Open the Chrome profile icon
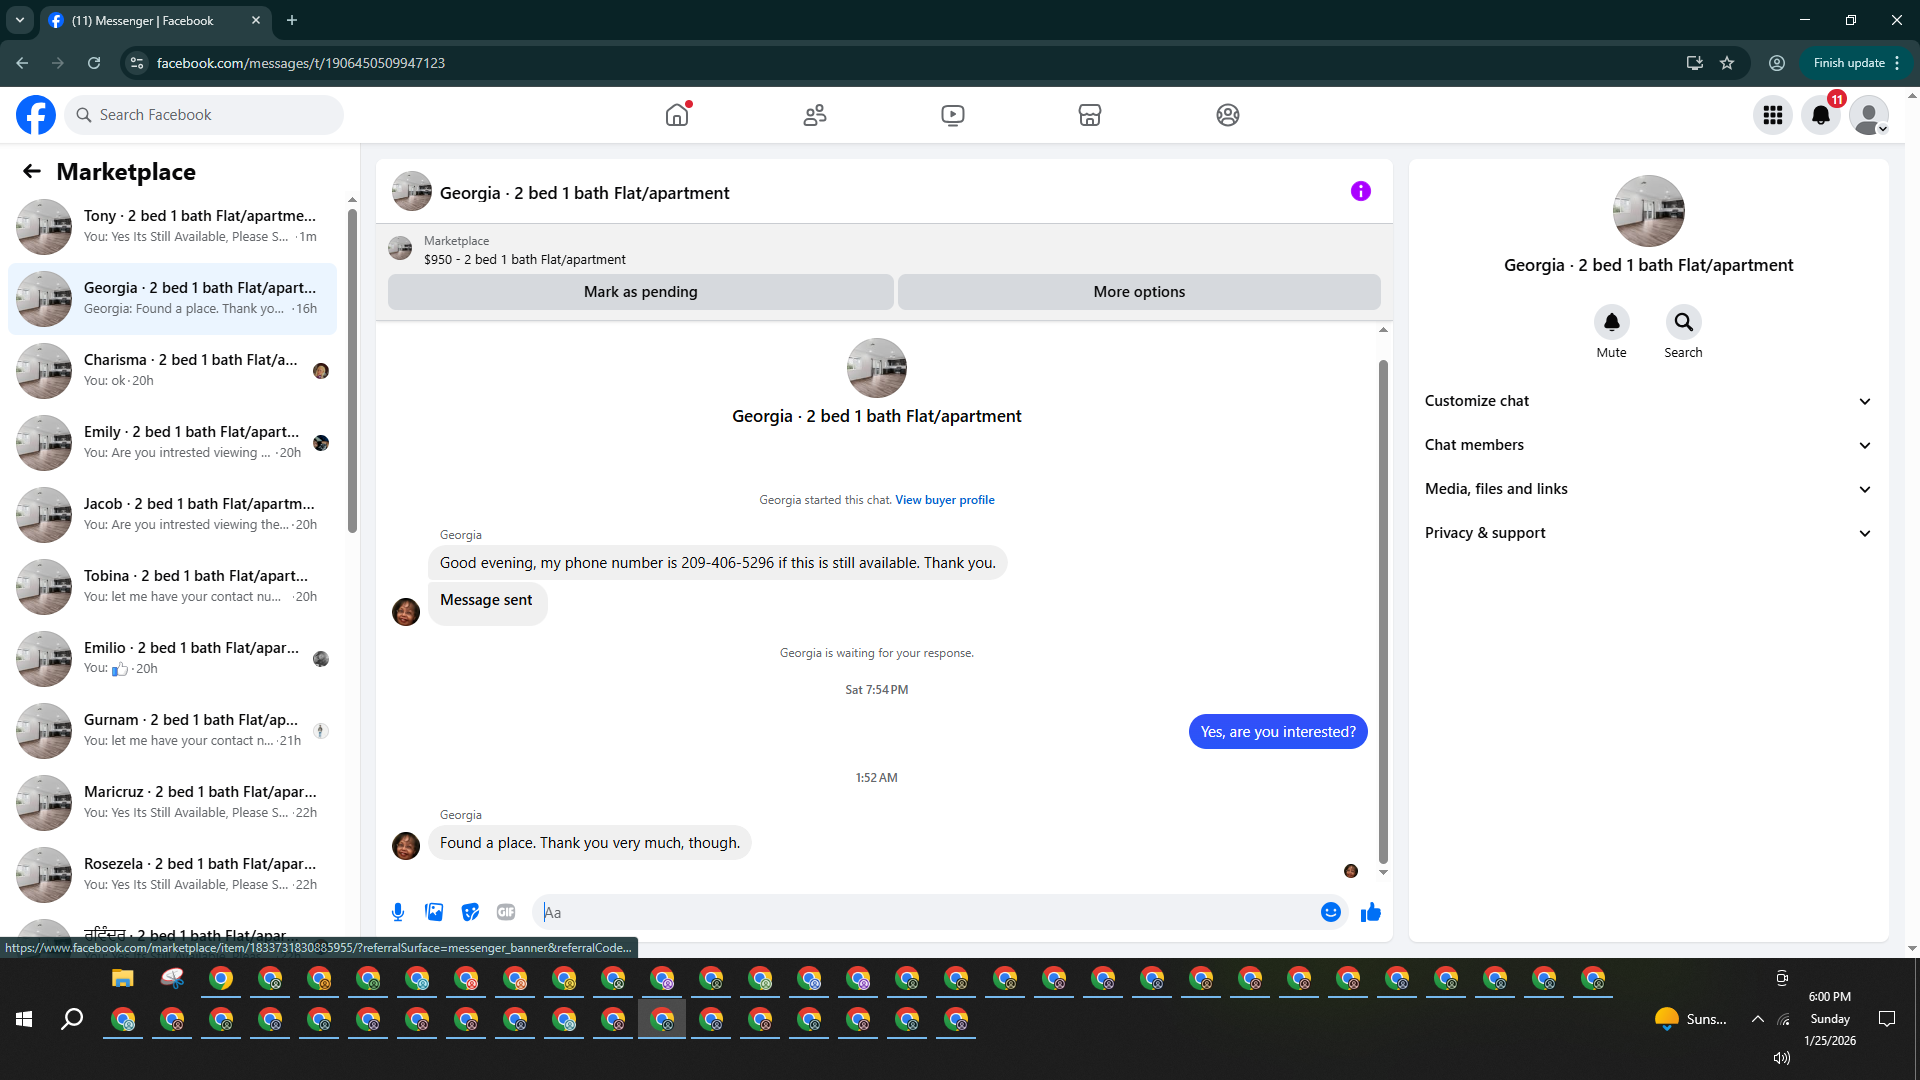Screen dimensions: 1920x1080 [1777, 63]
